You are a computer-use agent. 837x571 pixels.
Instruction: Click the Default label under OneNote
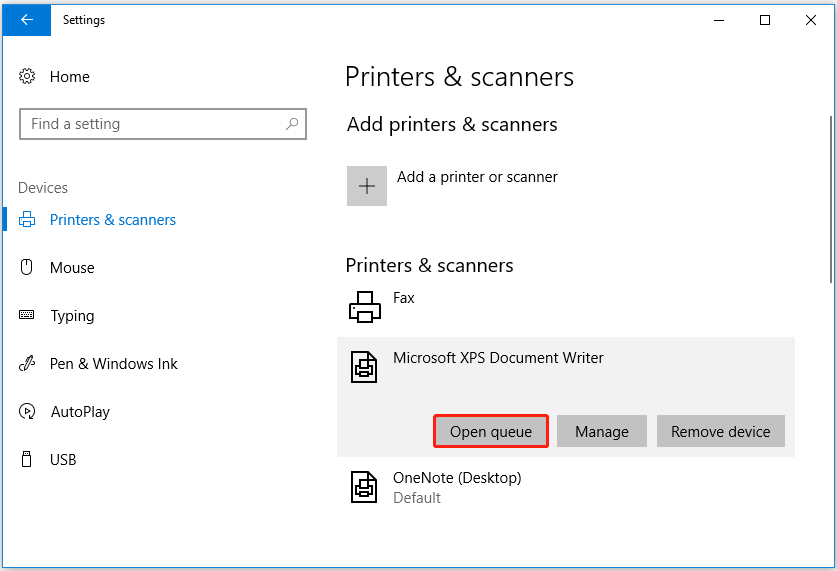[x=417, y=498]
